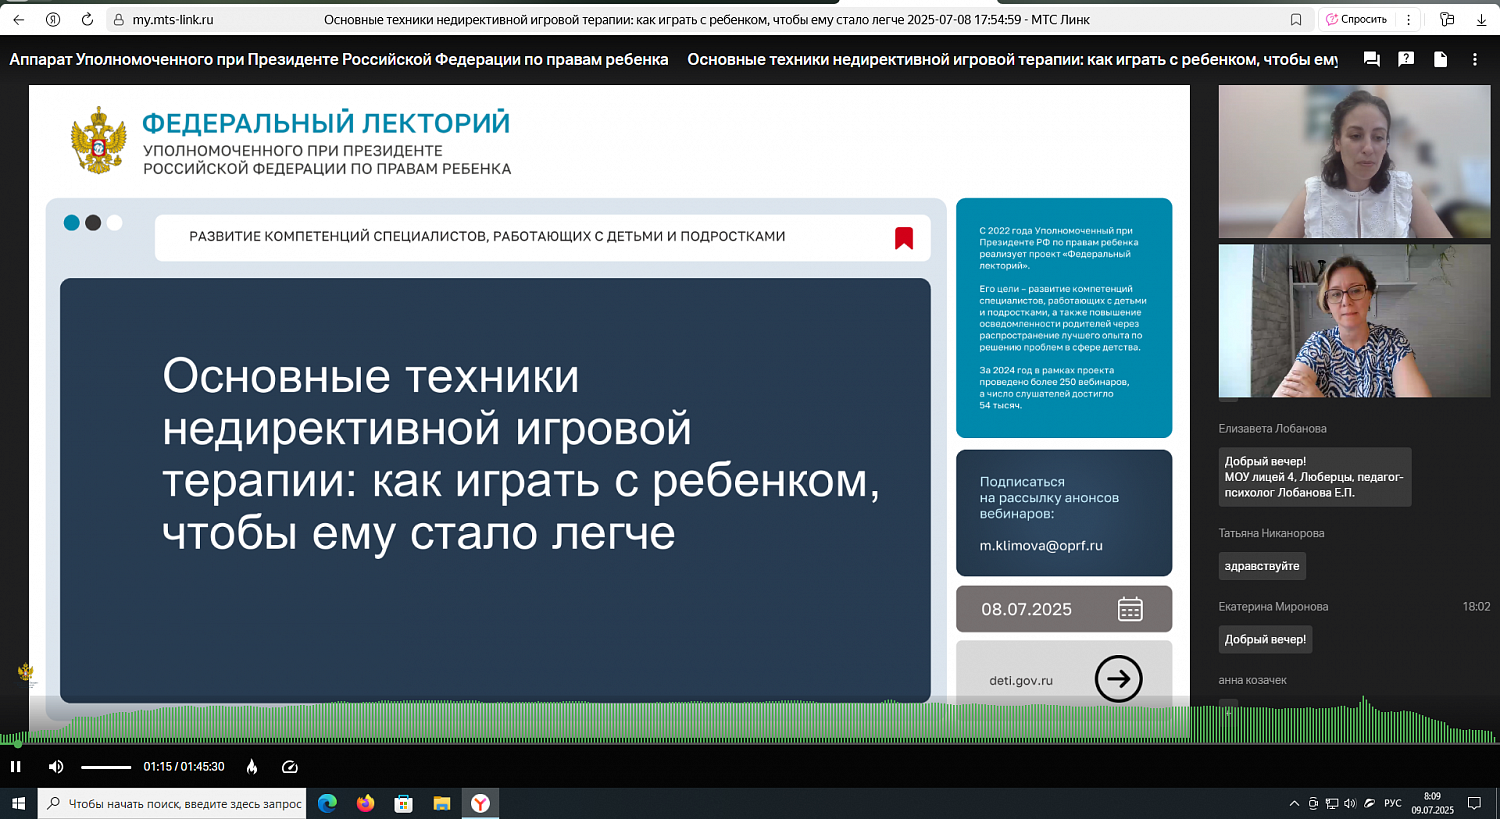Mute the player volume speaker icon
This screenshot has height=819, width=1500.
[x=56, y=767]
